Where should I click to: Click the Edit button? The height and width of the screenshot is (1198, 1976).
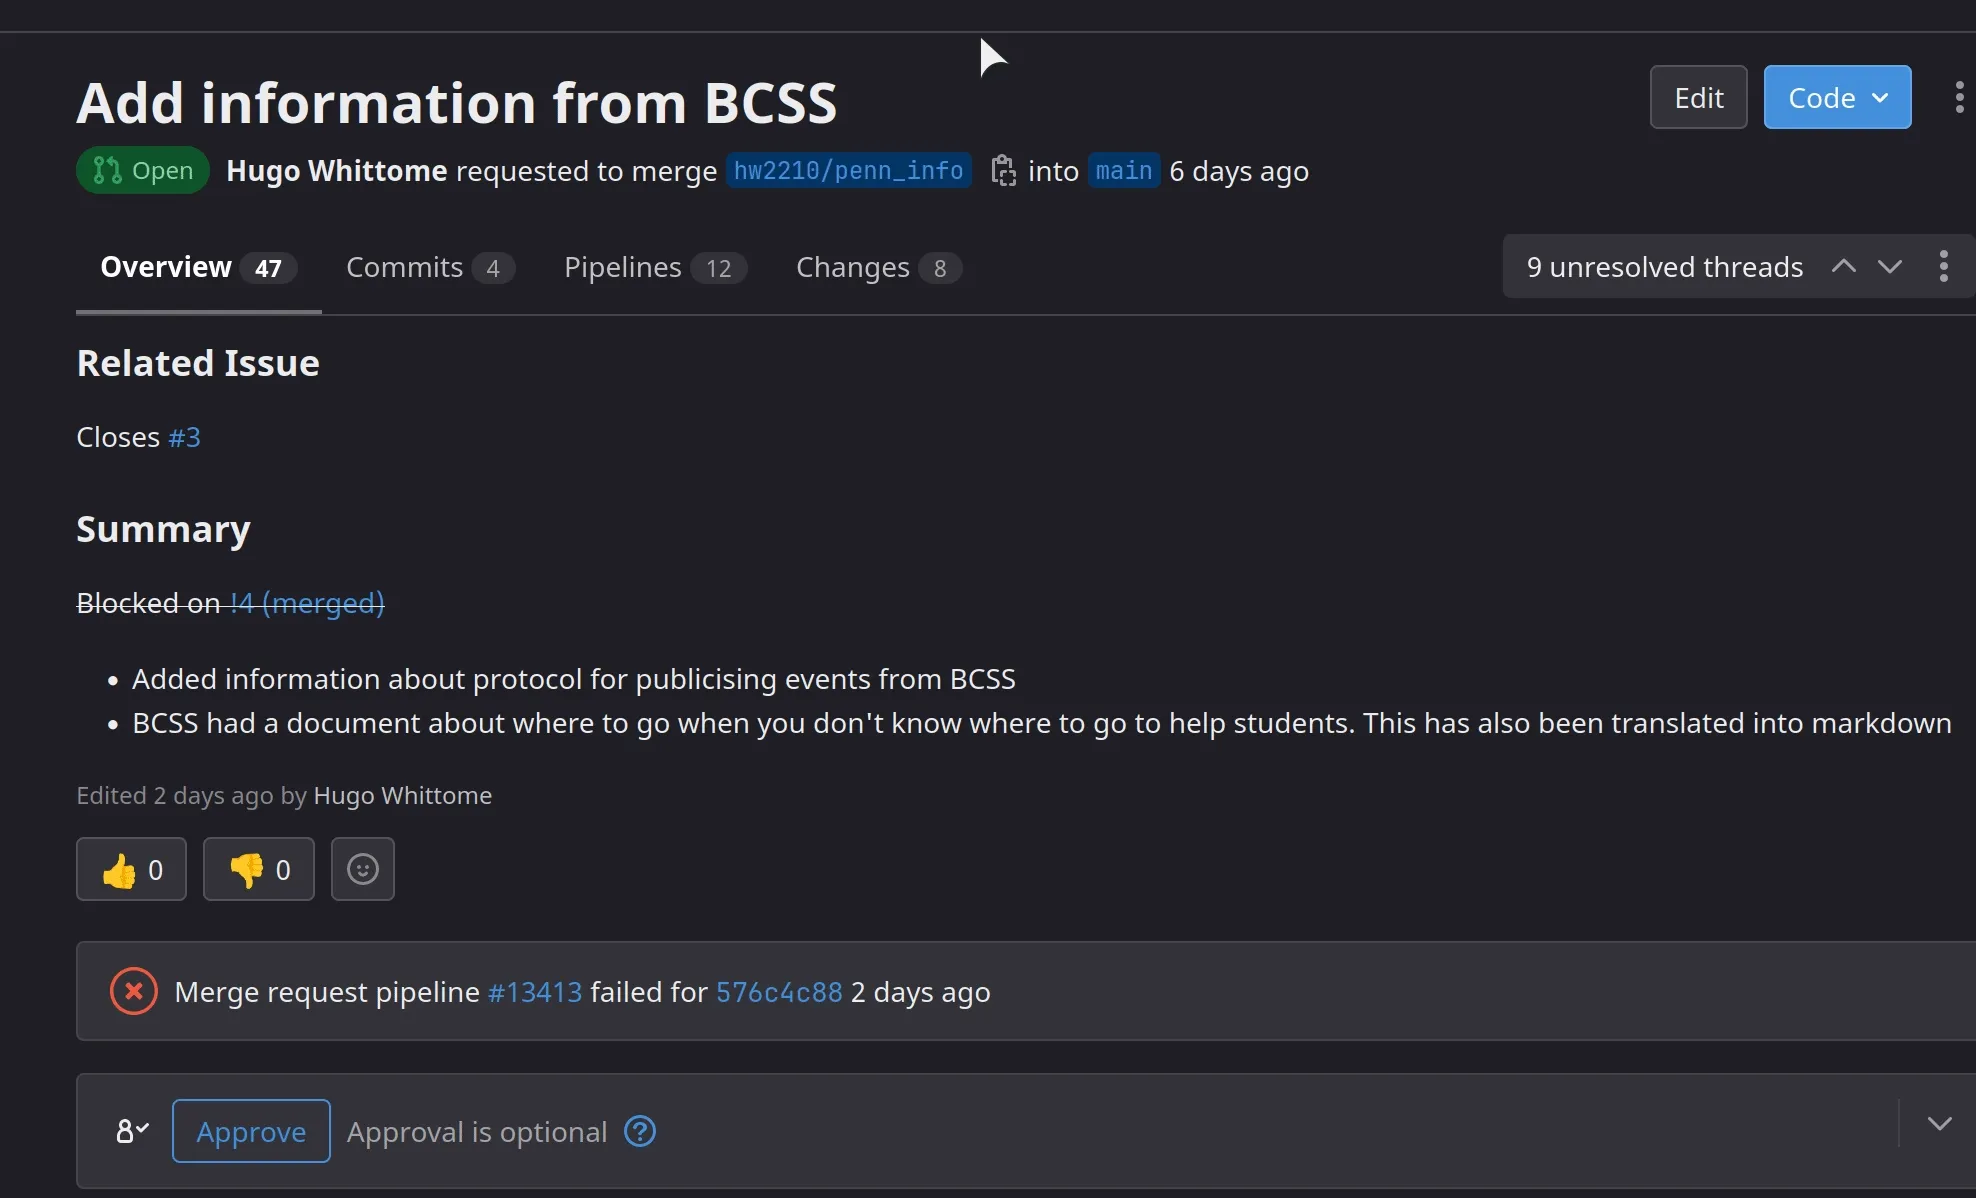(1698, 97)
